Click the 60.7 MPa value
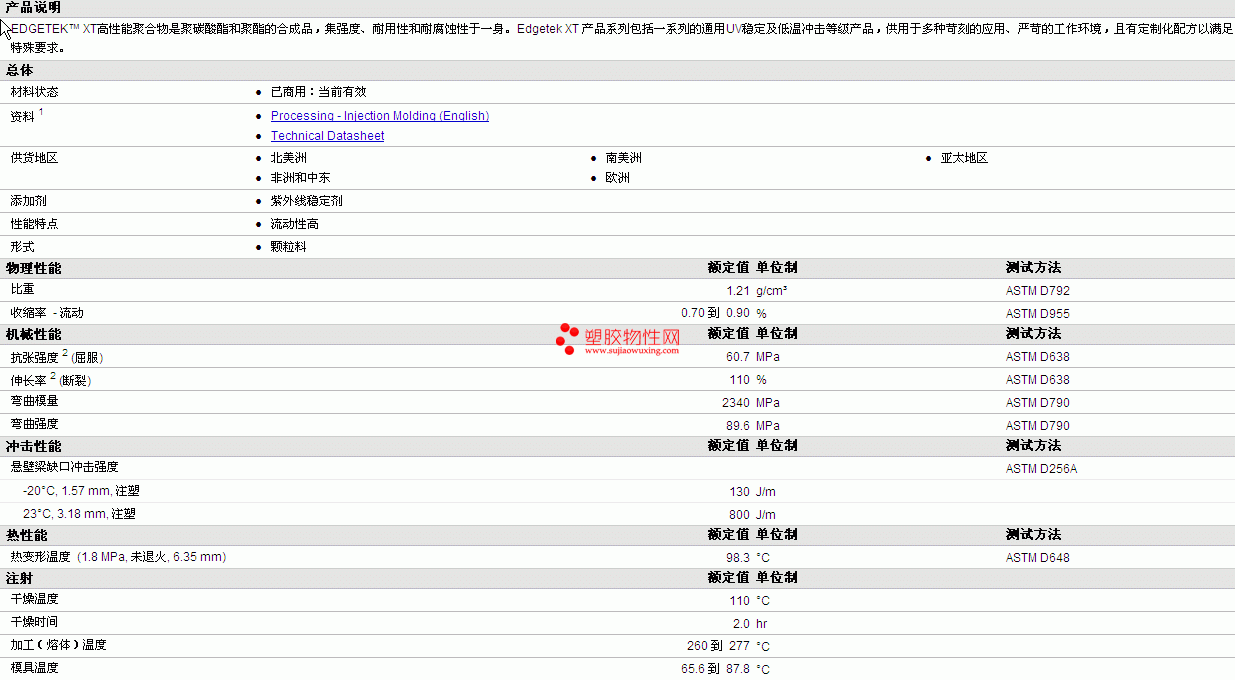1235x680 pixels. point(753,357)
